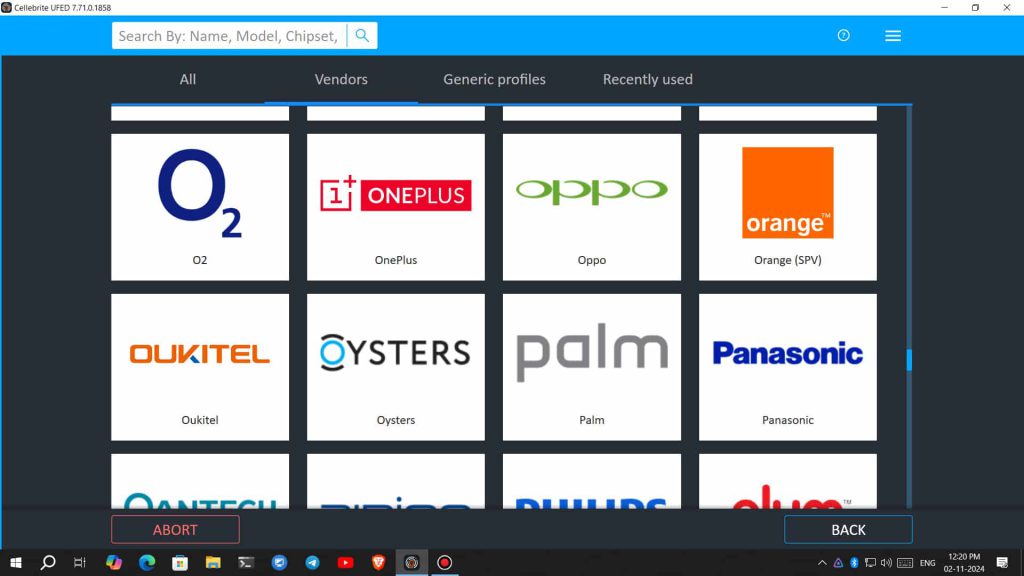Image resolution: width=1024 pixels, height=576 pixels.
Task: Open the hamburger menu
Action: tap(893, 36)
